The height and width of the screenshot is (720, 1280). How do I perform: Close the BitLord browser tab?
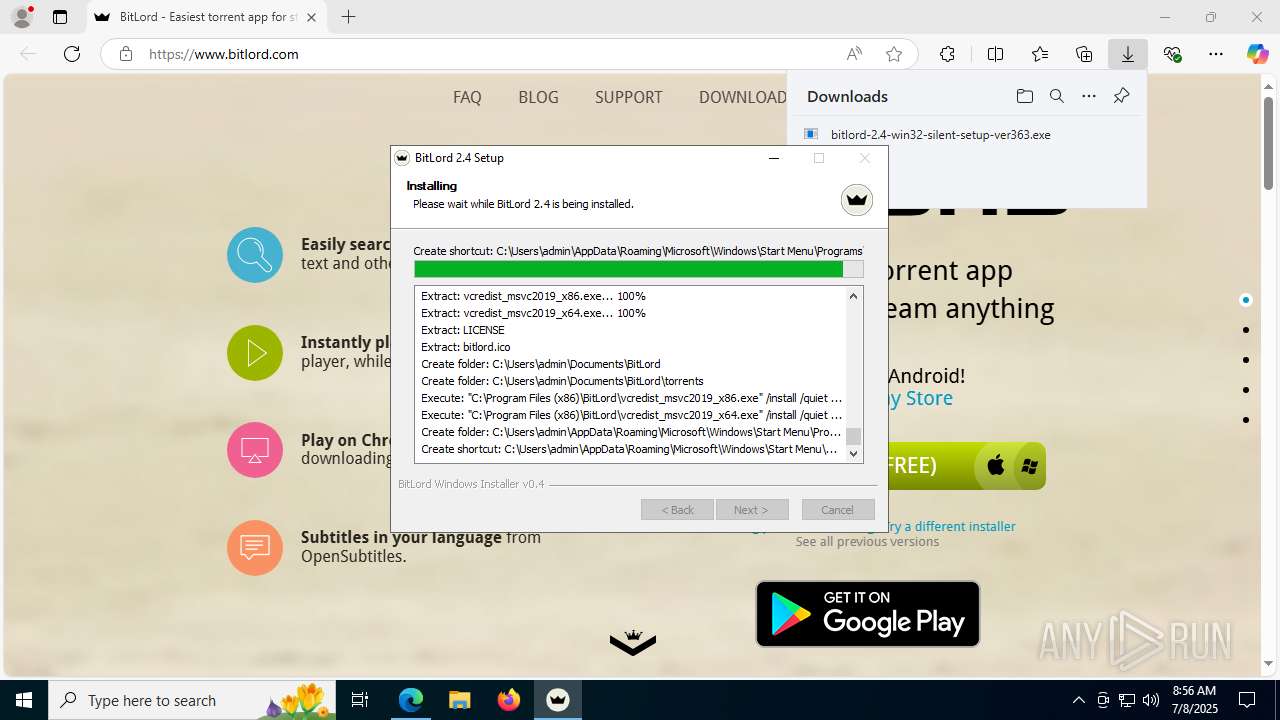pos(311,17)
